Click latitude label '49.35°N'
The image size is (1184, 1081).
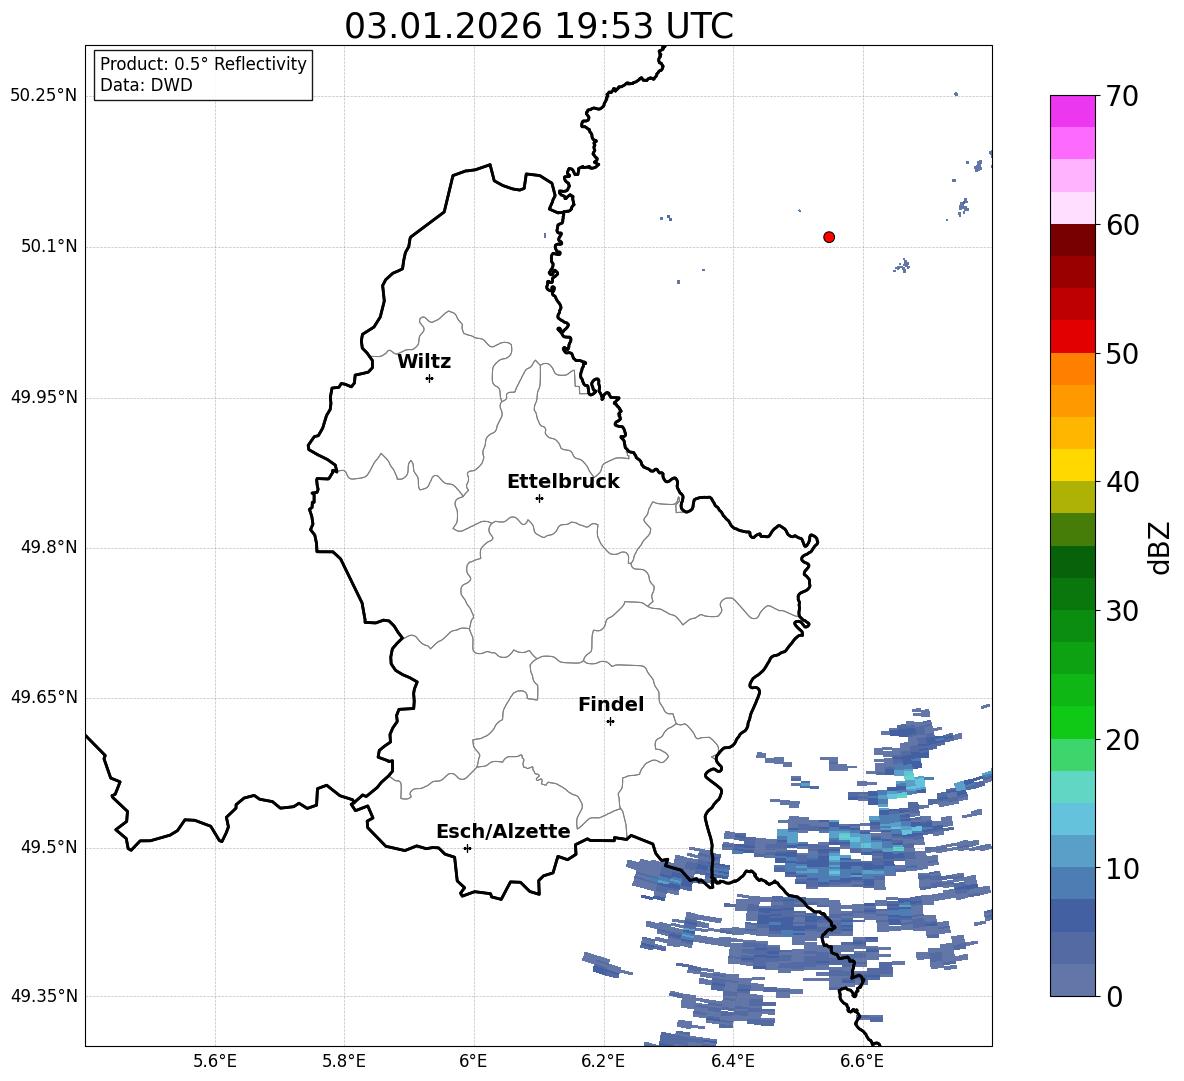(x=44, y=996)
